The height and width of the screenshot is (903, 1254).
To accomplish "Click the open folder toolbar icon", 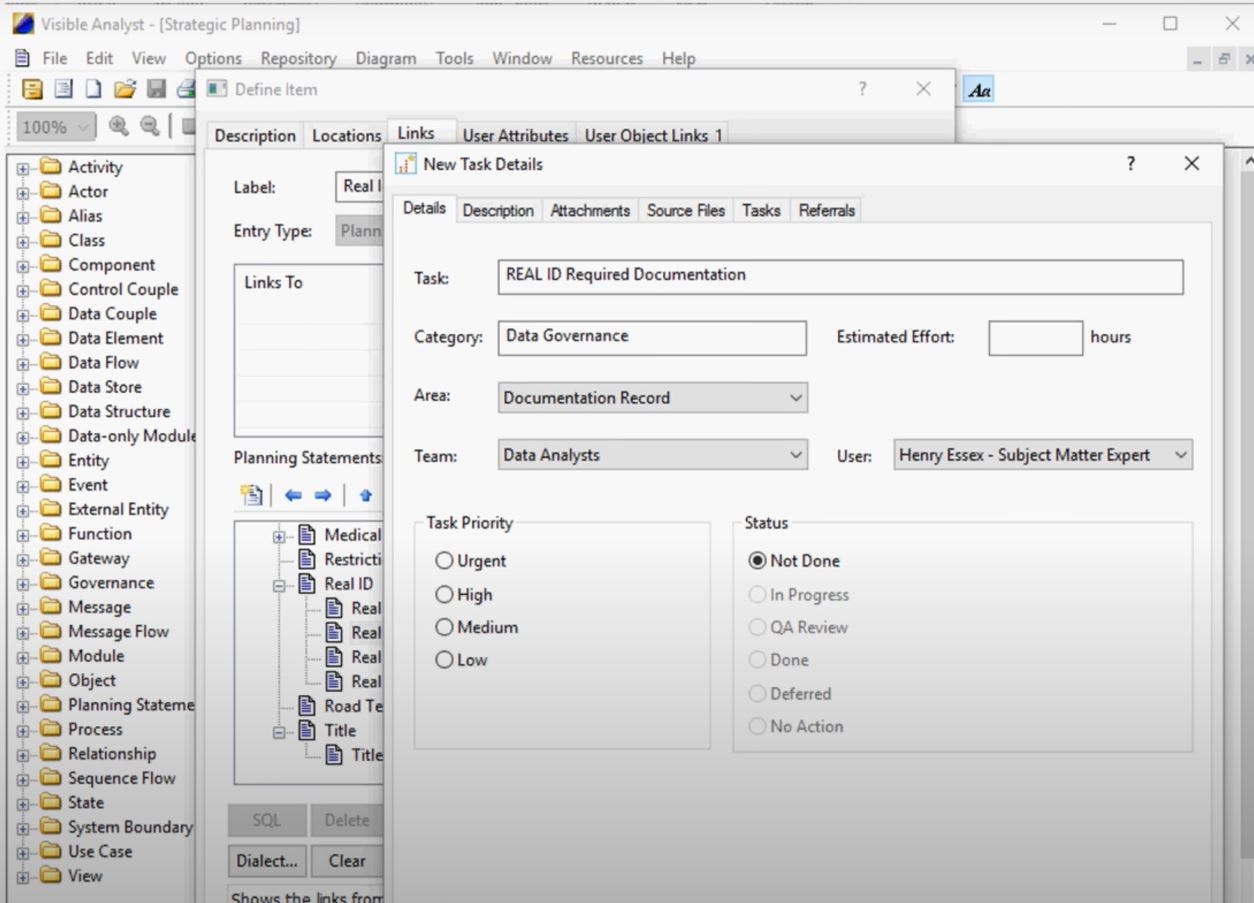I will (x=124, y=90).
